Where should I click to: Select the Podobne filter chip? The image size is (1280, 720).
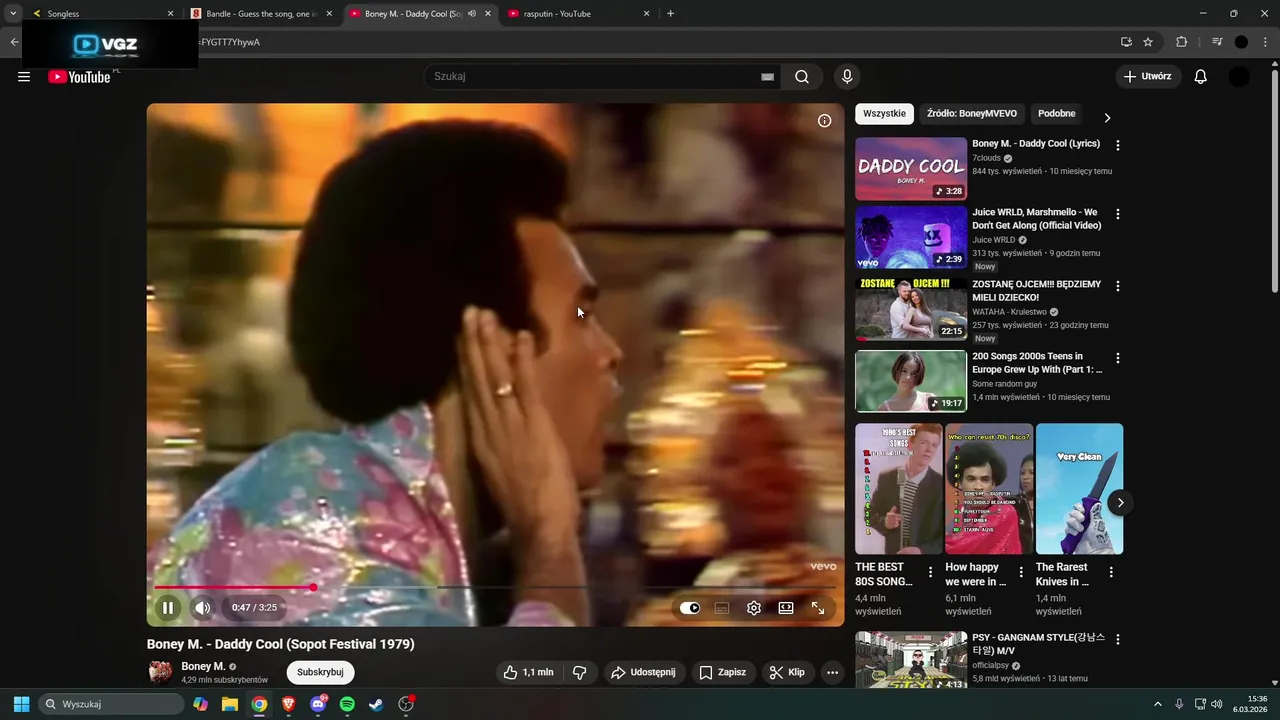1057,114
